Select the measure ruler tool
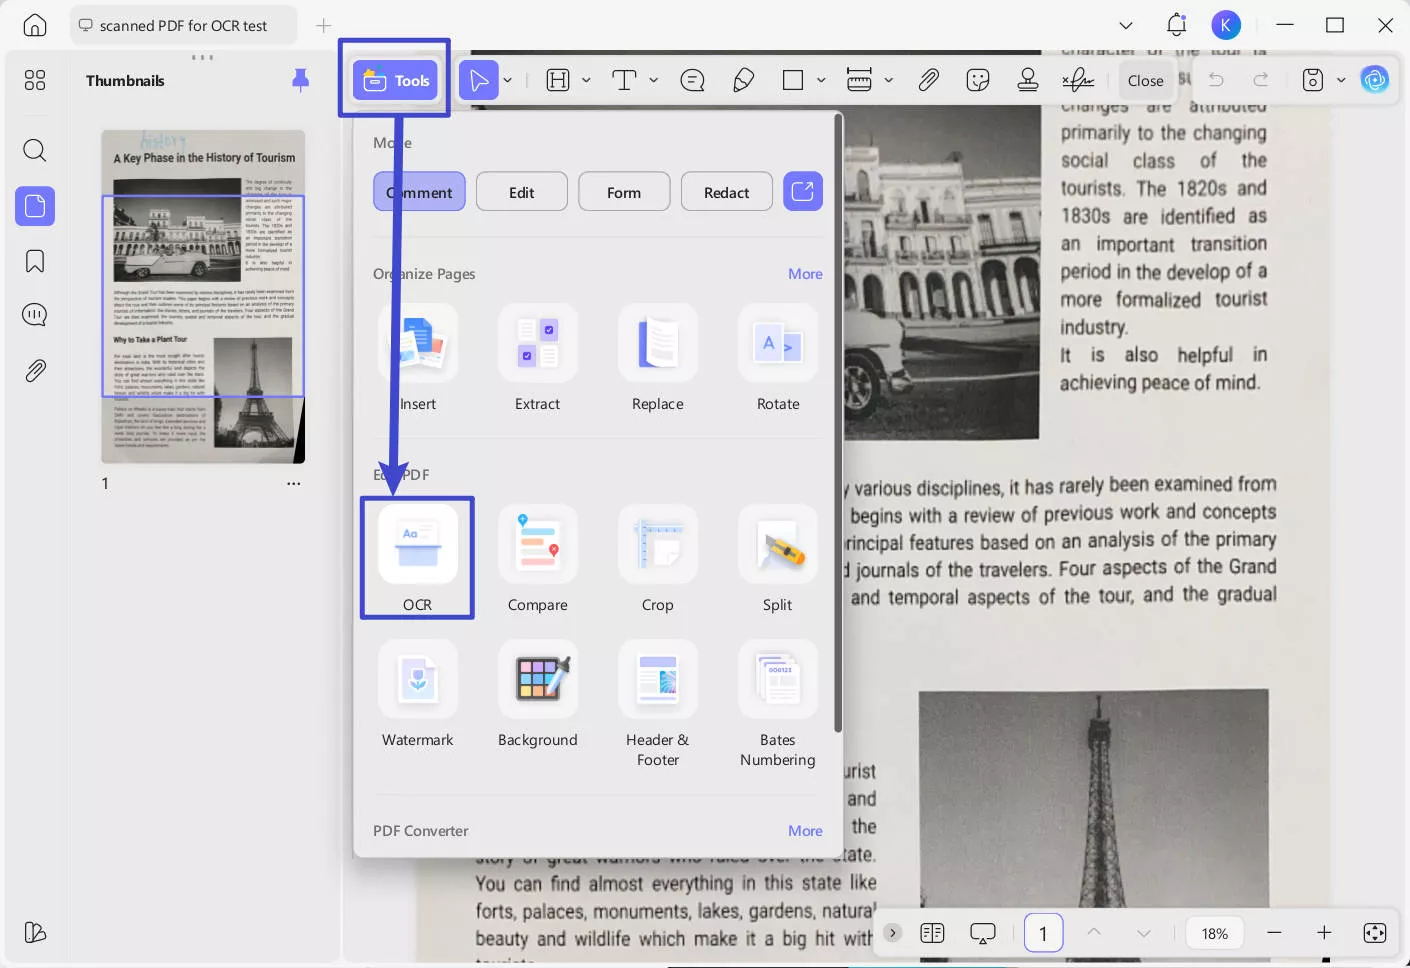This screenshot has height=968, width=1410. tap(859, 80)
